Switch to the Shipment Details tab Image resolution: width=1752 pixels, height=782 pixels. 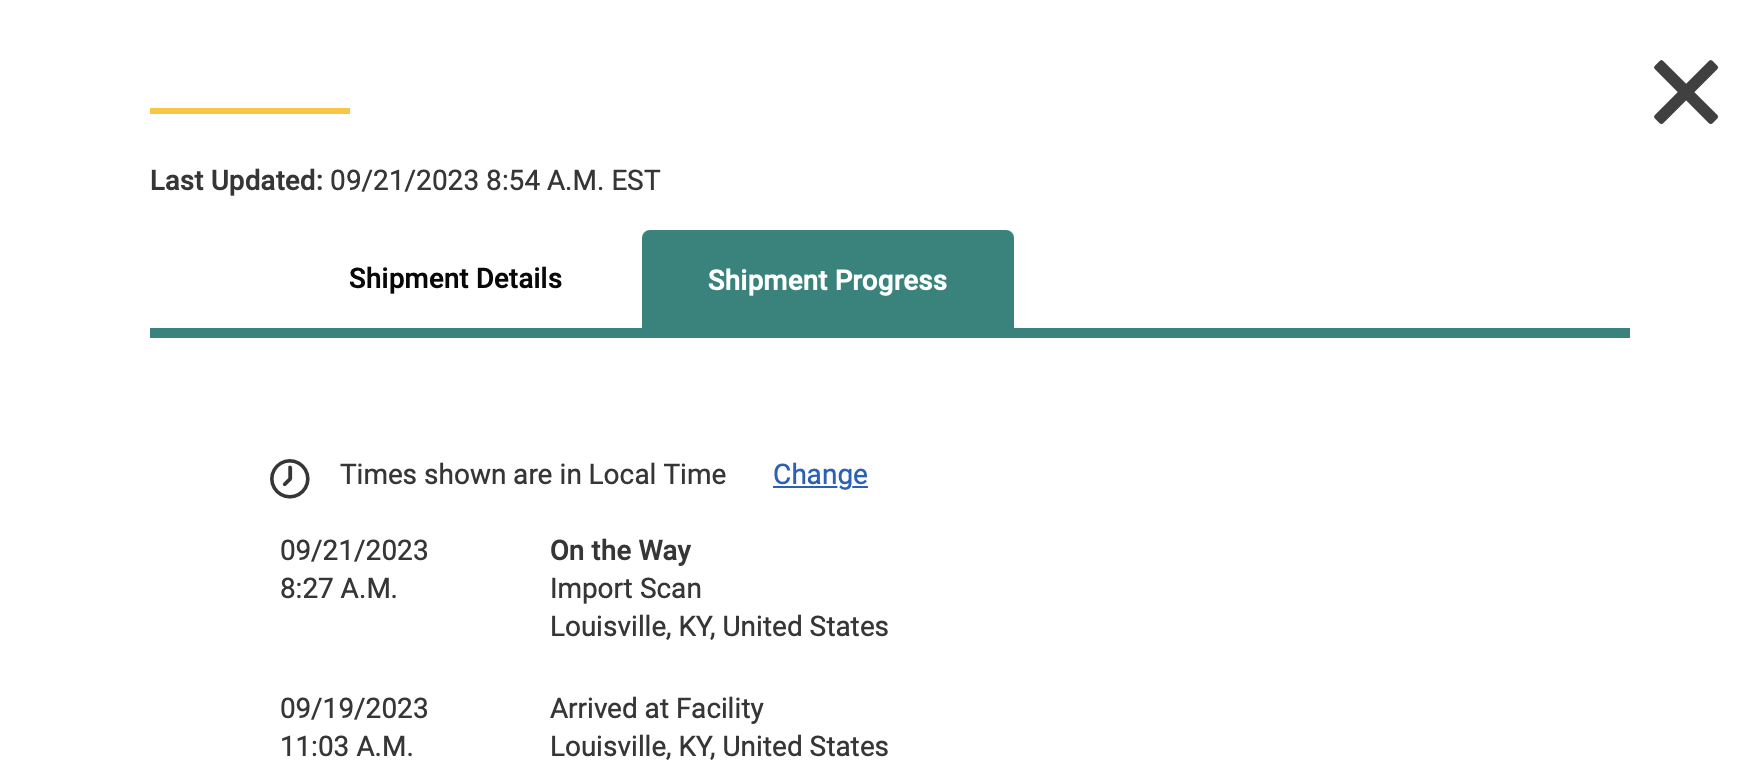pos(455,279)
